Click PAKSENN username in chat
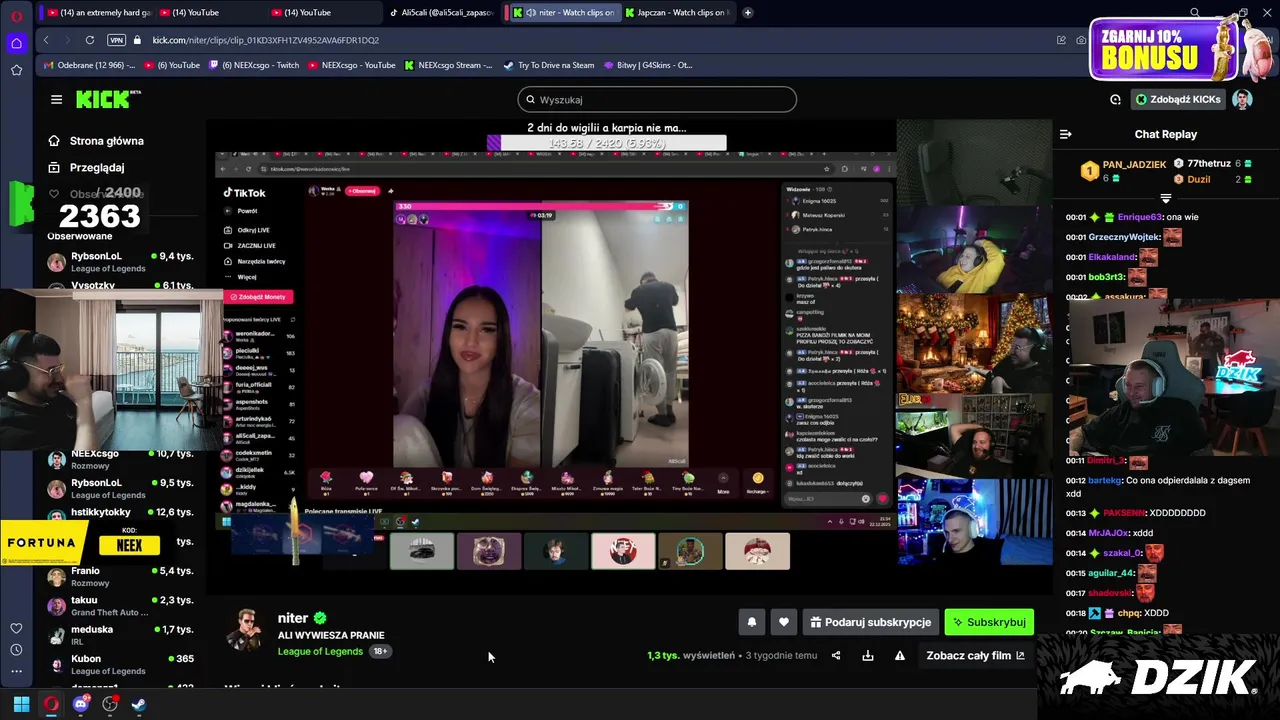1280x720 pixels. [x=1124, y=513]
